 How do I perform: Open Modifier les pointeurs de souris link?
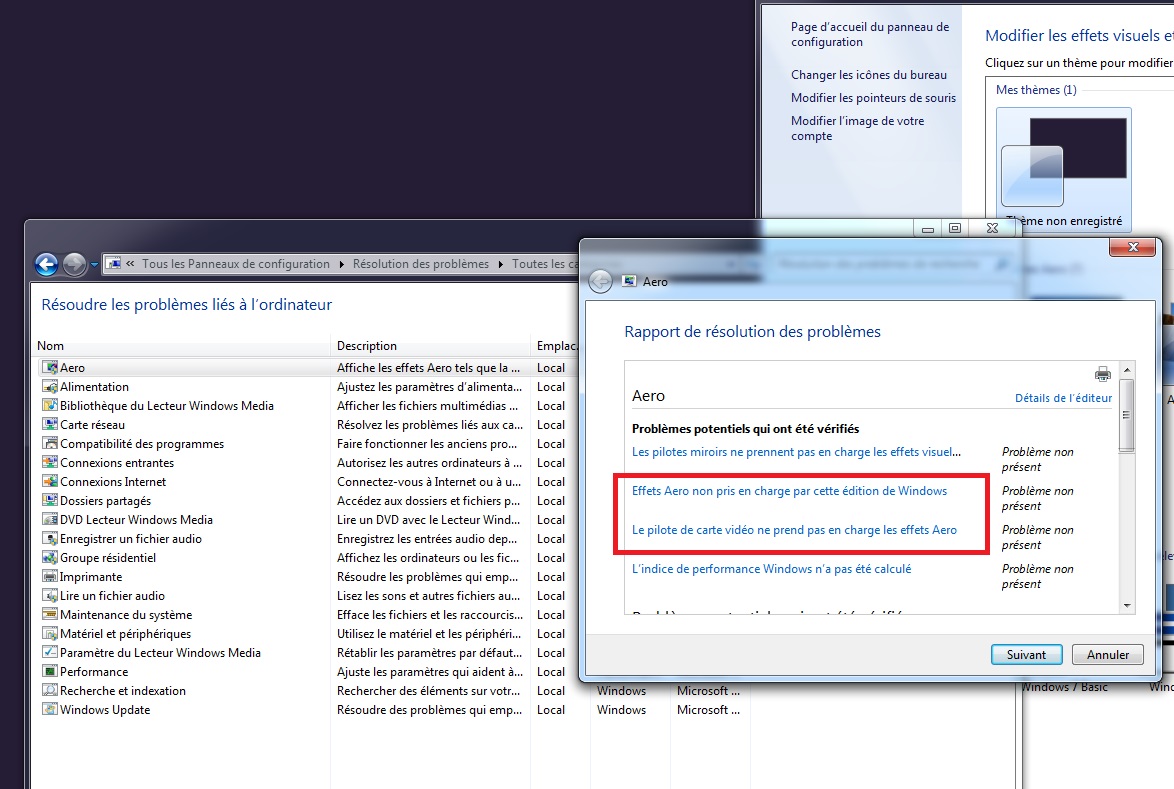(x=873, y=98)
